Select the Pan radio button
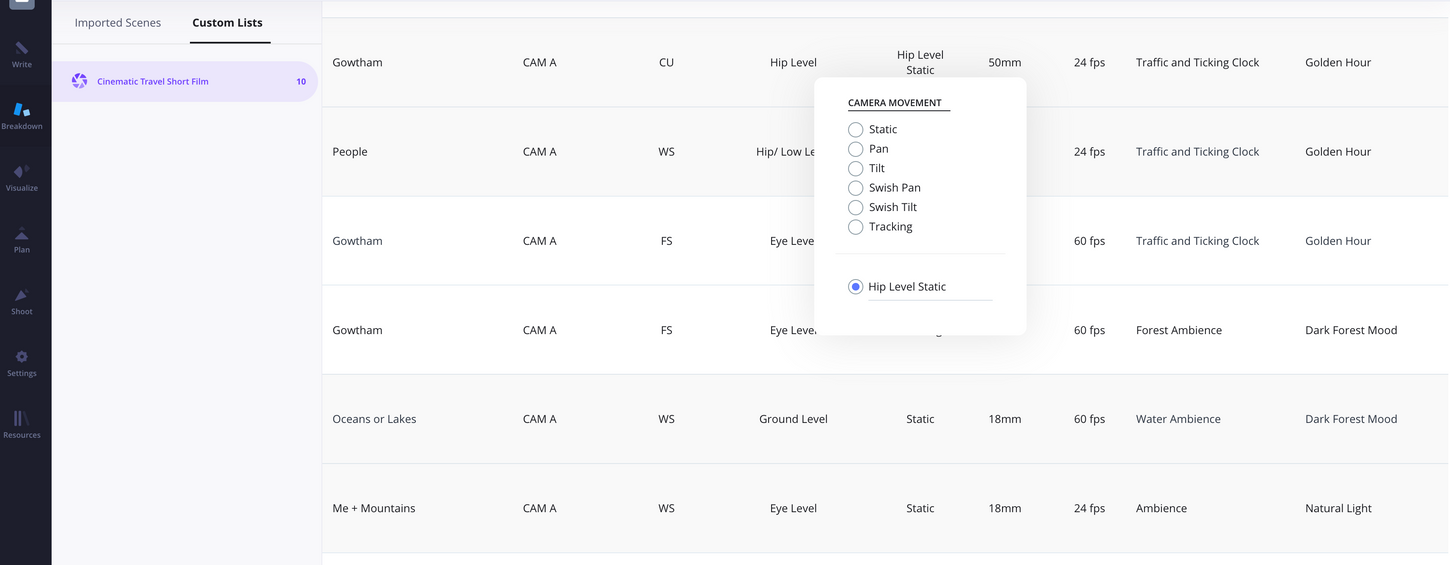 pyautogui.click(x=856, y=149)
